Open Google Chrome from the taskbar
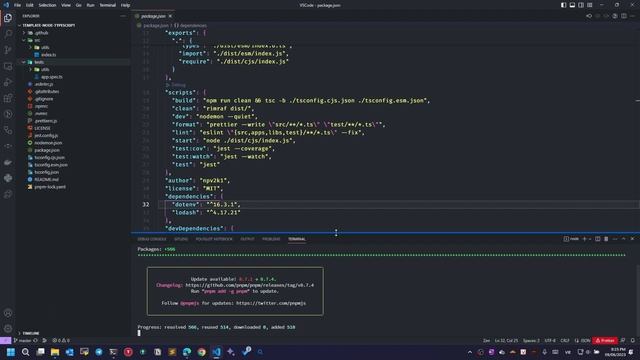 tap(202, 352)
